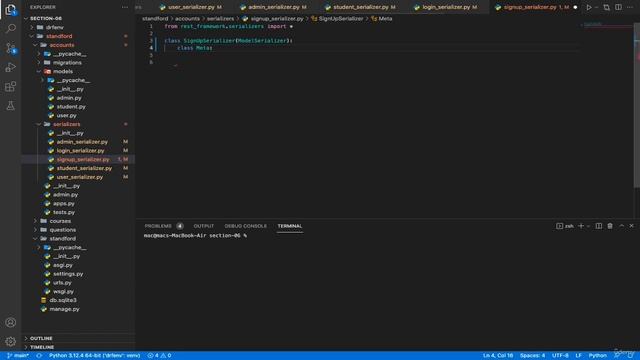Split the editor right
The image size is (640, 360).
[618, 7]
